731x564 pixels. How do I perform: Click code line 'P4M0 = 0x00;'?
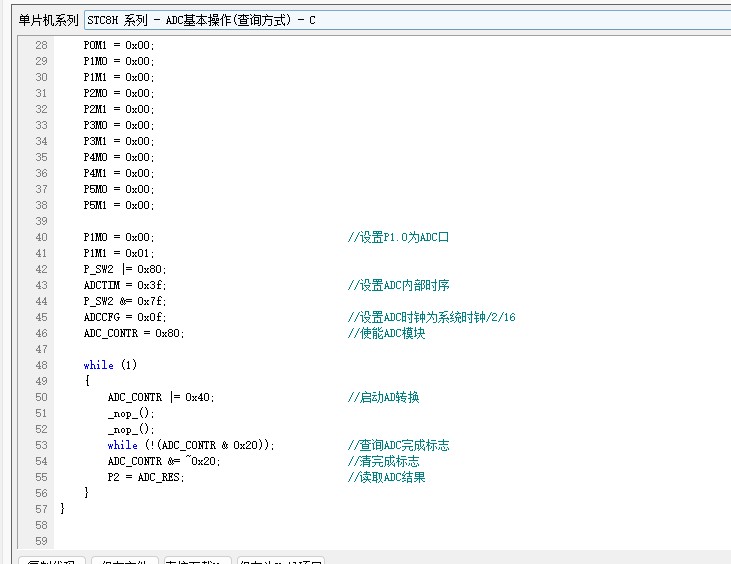(x=119, y=157)
